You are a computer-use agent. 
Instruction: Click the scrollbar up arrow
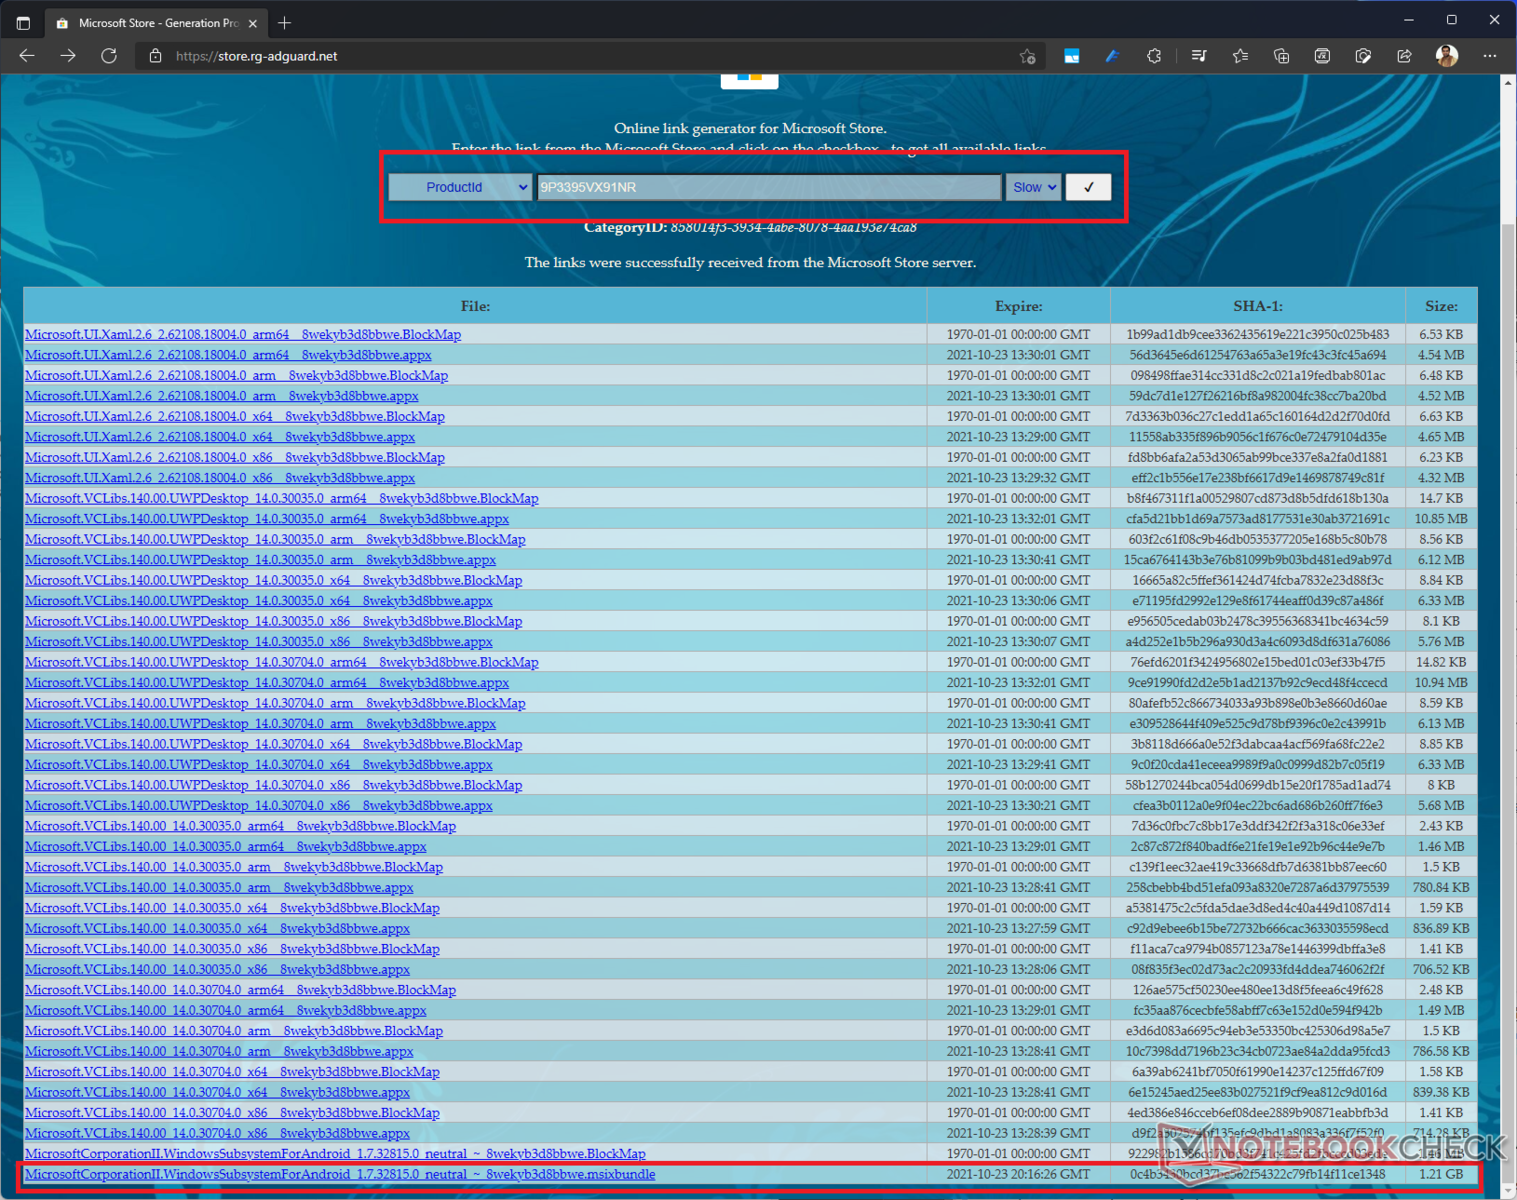point(1508,83)
